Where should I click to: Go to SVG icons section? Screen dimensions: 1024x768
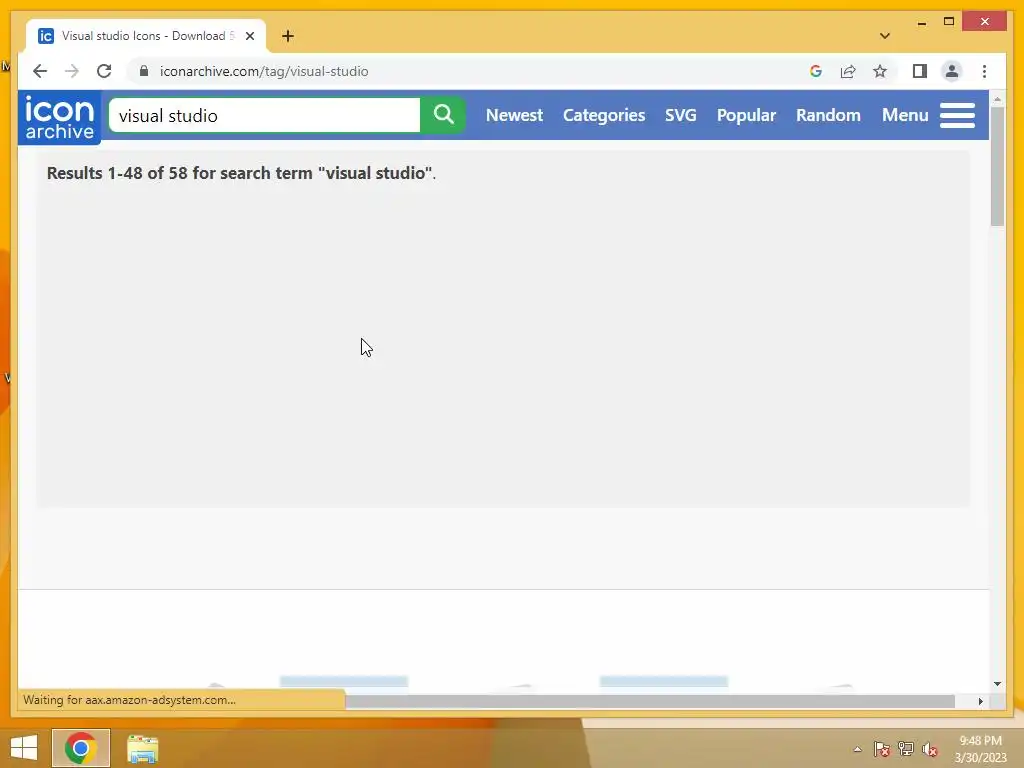pyautogui.click(x=680, y=115)
